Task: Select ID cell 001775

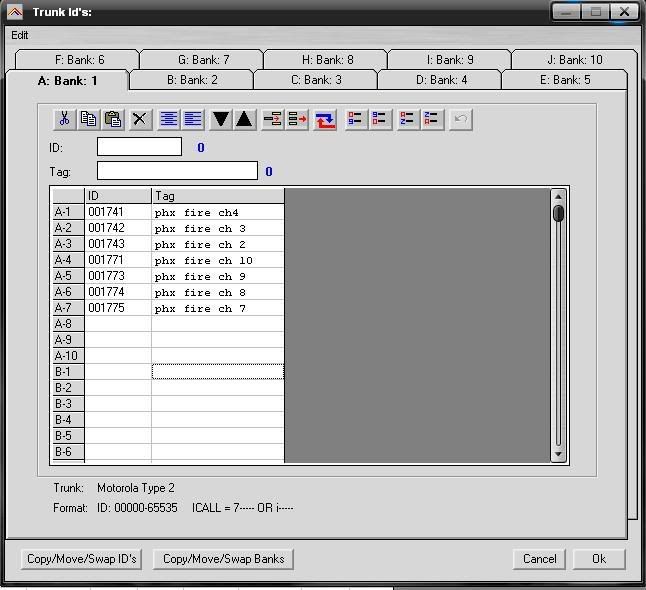Action: [118, 308]
